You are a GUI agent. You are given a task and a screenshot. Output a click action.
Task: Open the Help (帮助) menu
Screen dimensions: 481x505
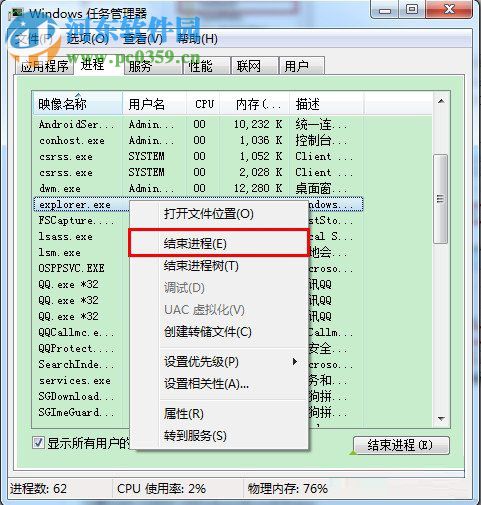coord(197,39)
